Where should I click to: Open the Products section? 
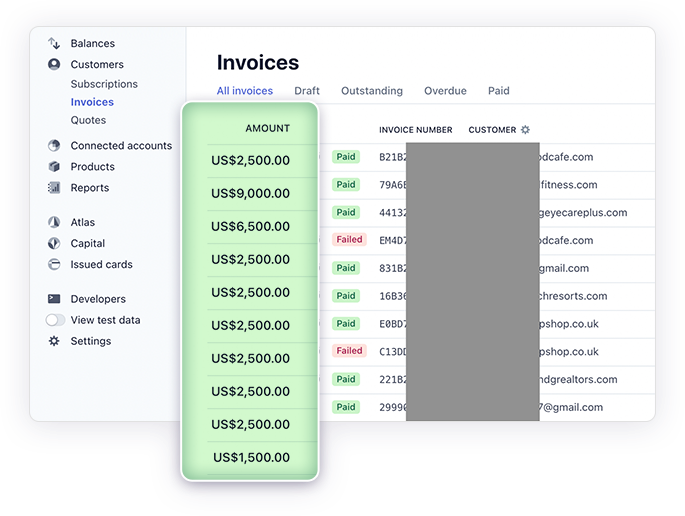point(93,166)
